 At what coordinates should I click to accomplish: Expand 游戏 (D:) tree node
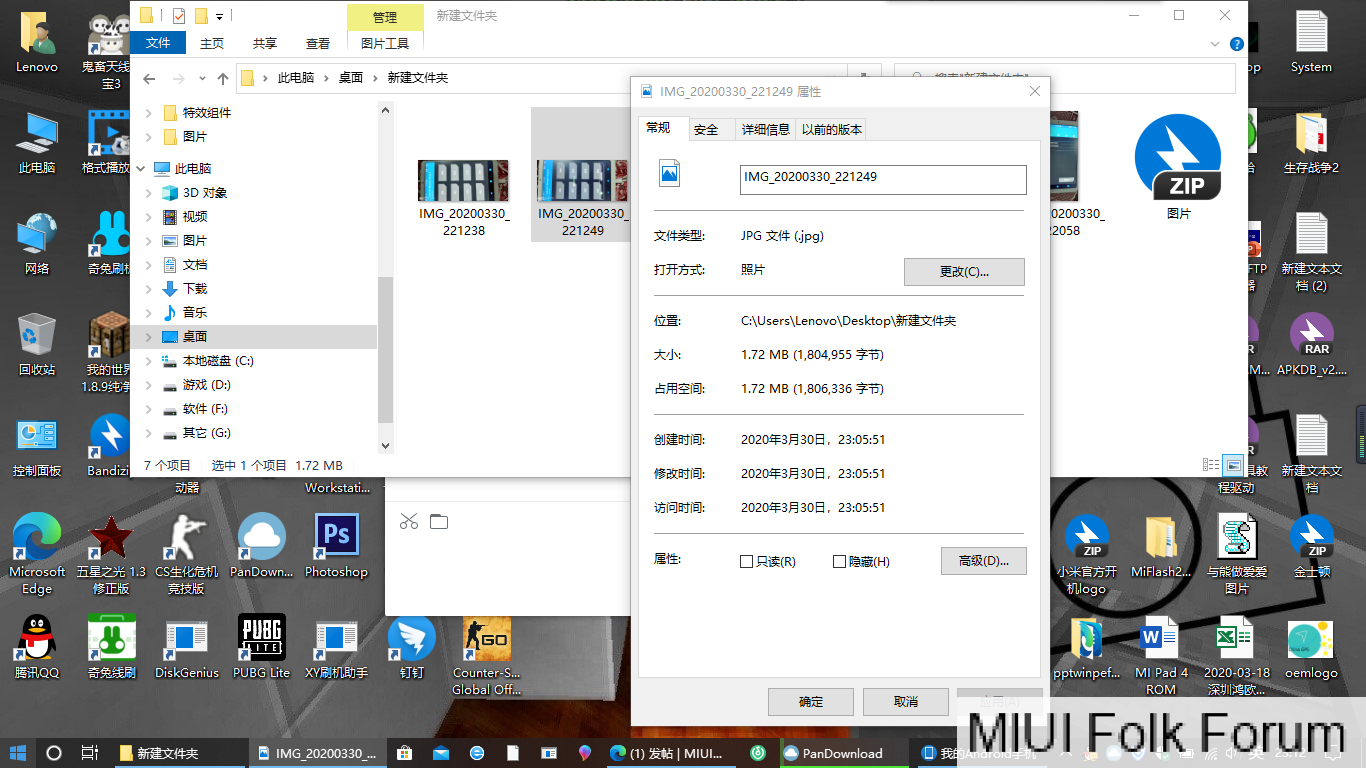(x=149, y=384)
